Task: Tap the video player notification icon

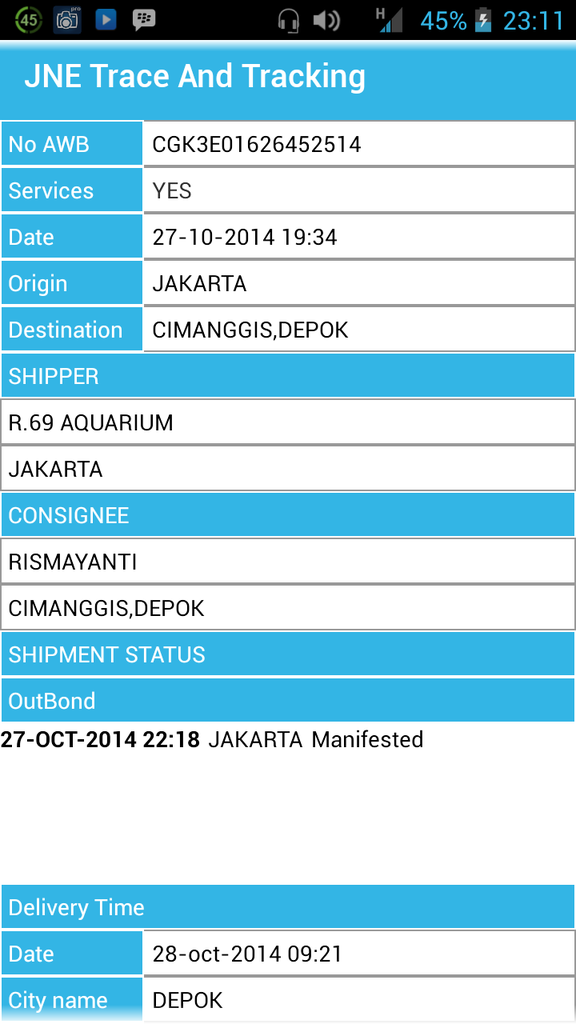Action: tap(106, 20)
